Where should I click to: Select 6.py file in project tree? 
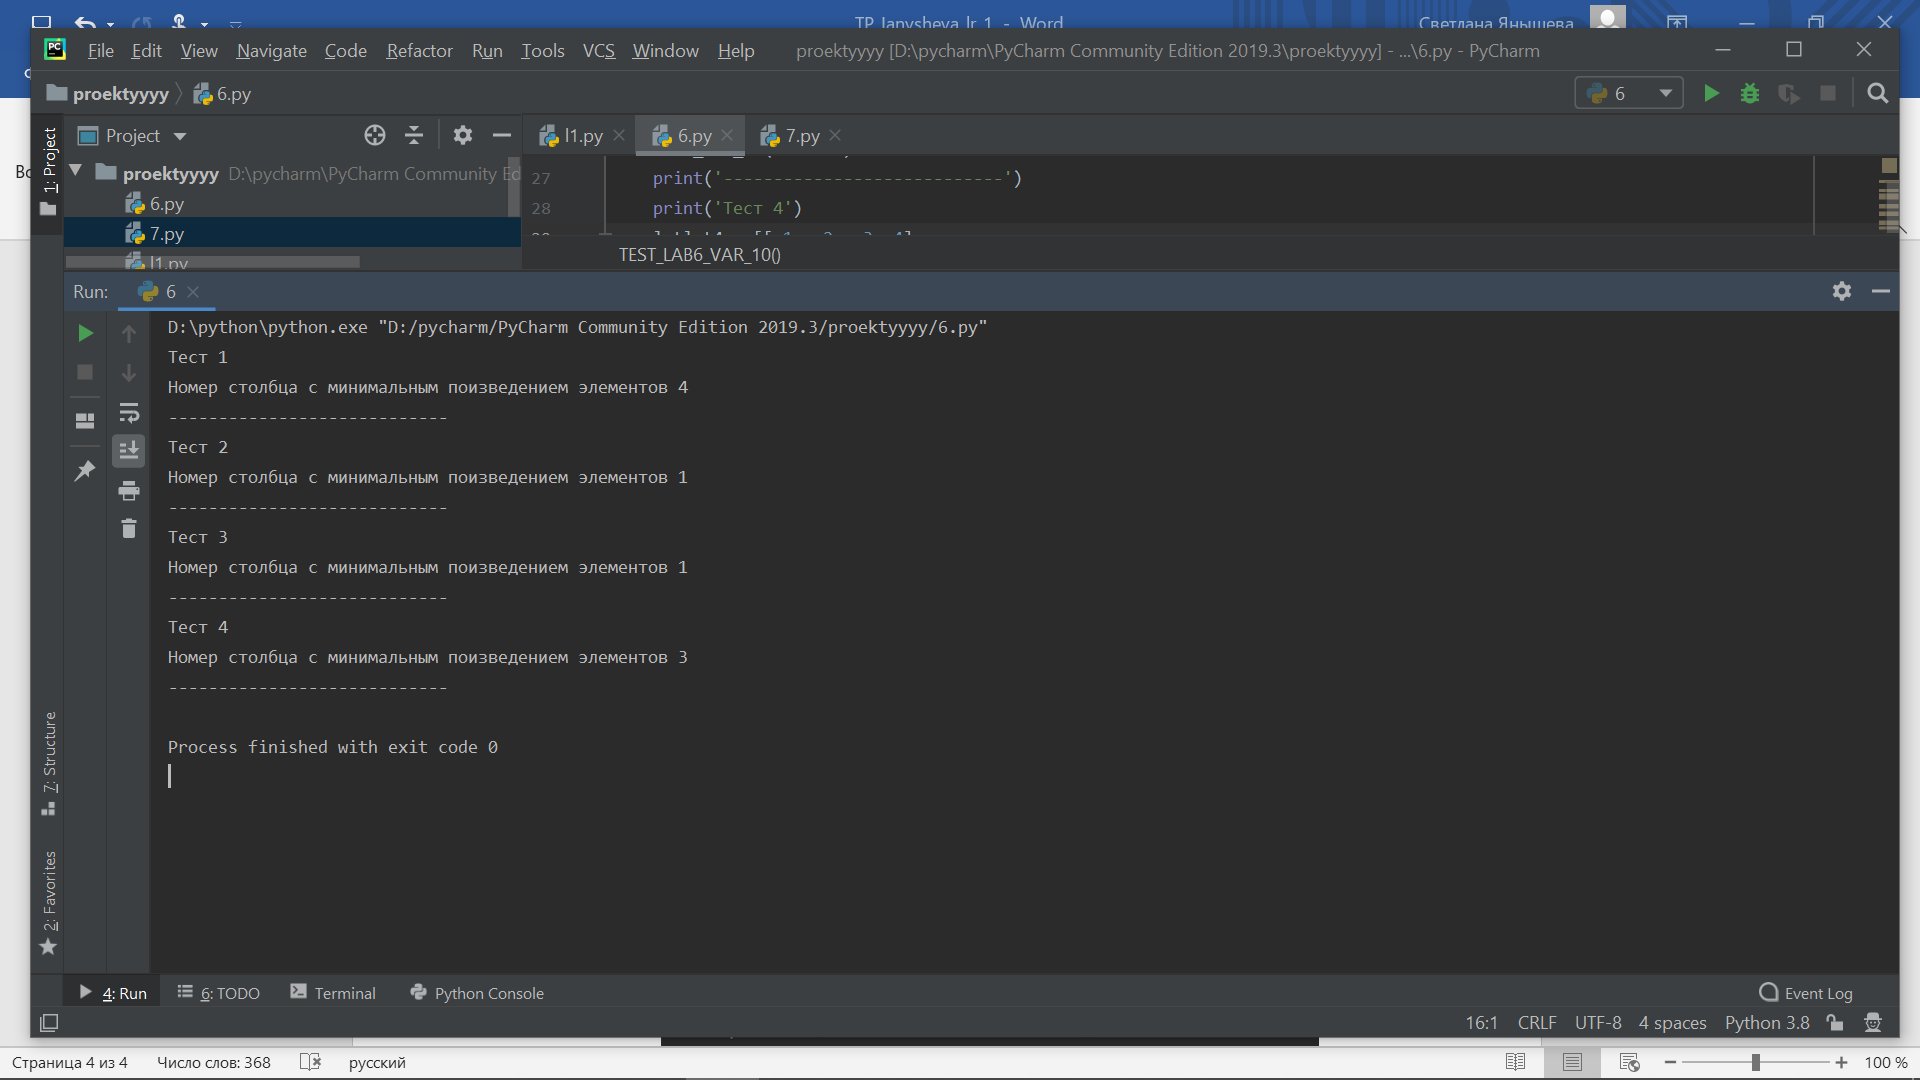coord(166,204)
